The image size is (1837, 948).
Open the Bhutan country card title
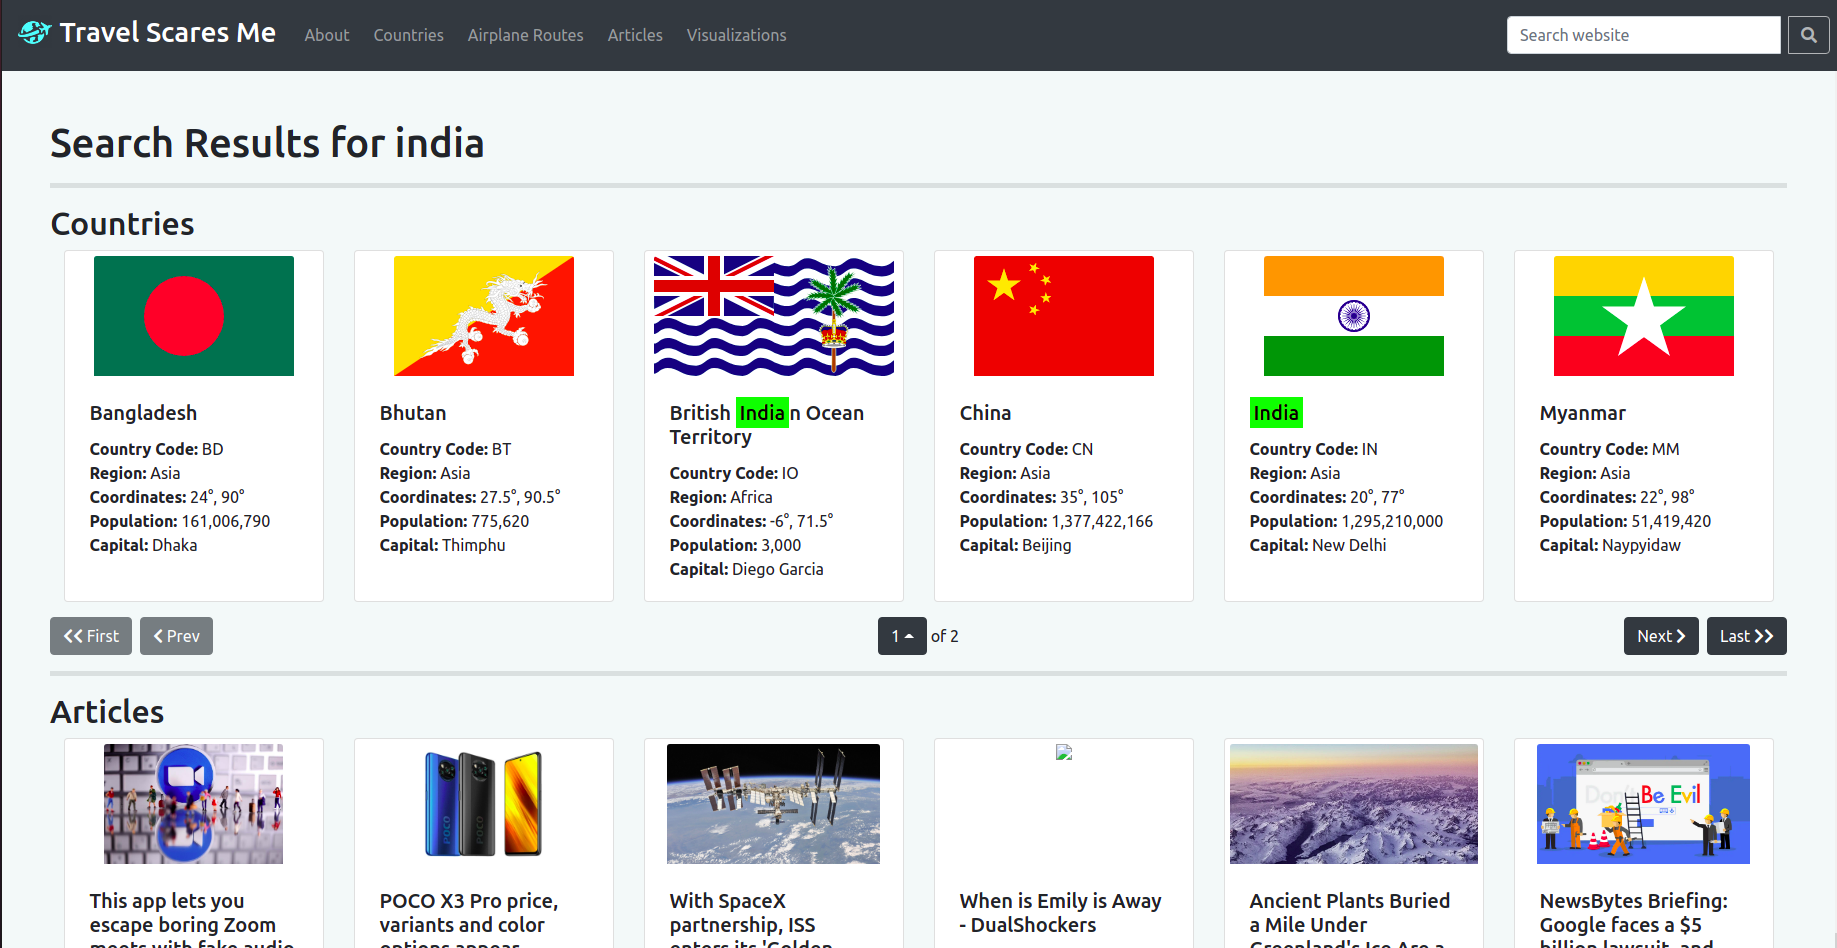pos(413,413)
